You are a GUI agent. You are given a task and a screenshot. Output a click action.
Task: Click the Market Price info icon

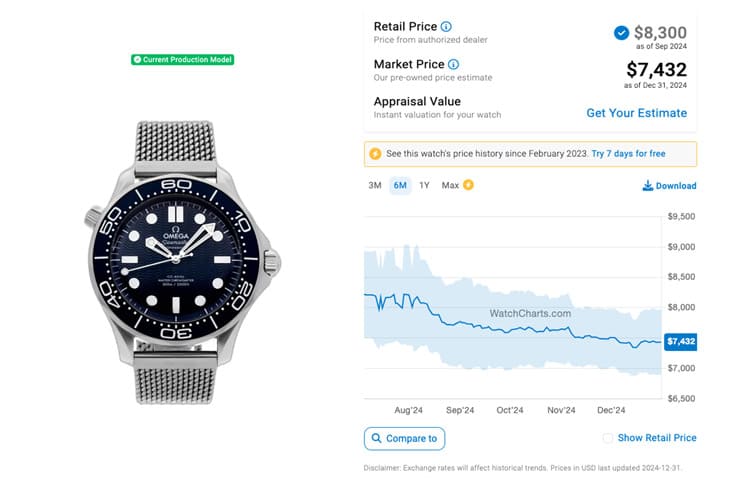pyautogui.click(x=454, y=65)
